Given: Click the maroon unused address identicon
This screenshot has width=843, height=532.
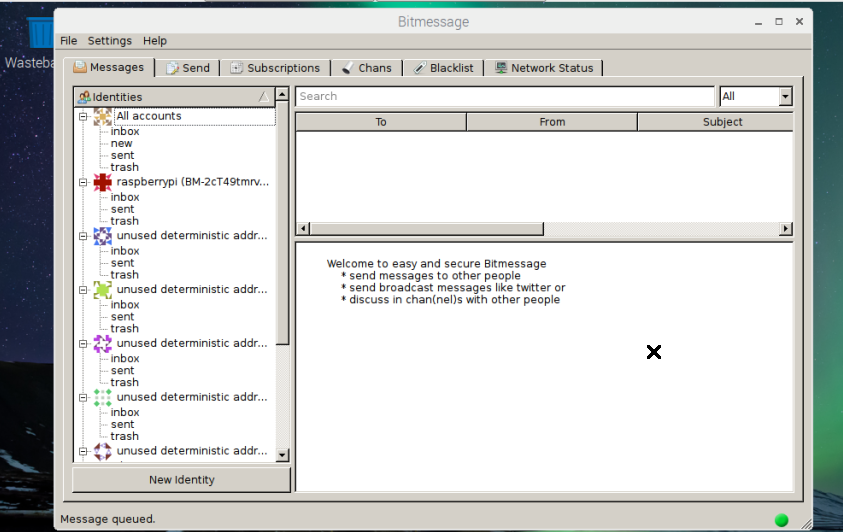Looking at the screenshot, I should pyautogui.click(x=103, y=451).
